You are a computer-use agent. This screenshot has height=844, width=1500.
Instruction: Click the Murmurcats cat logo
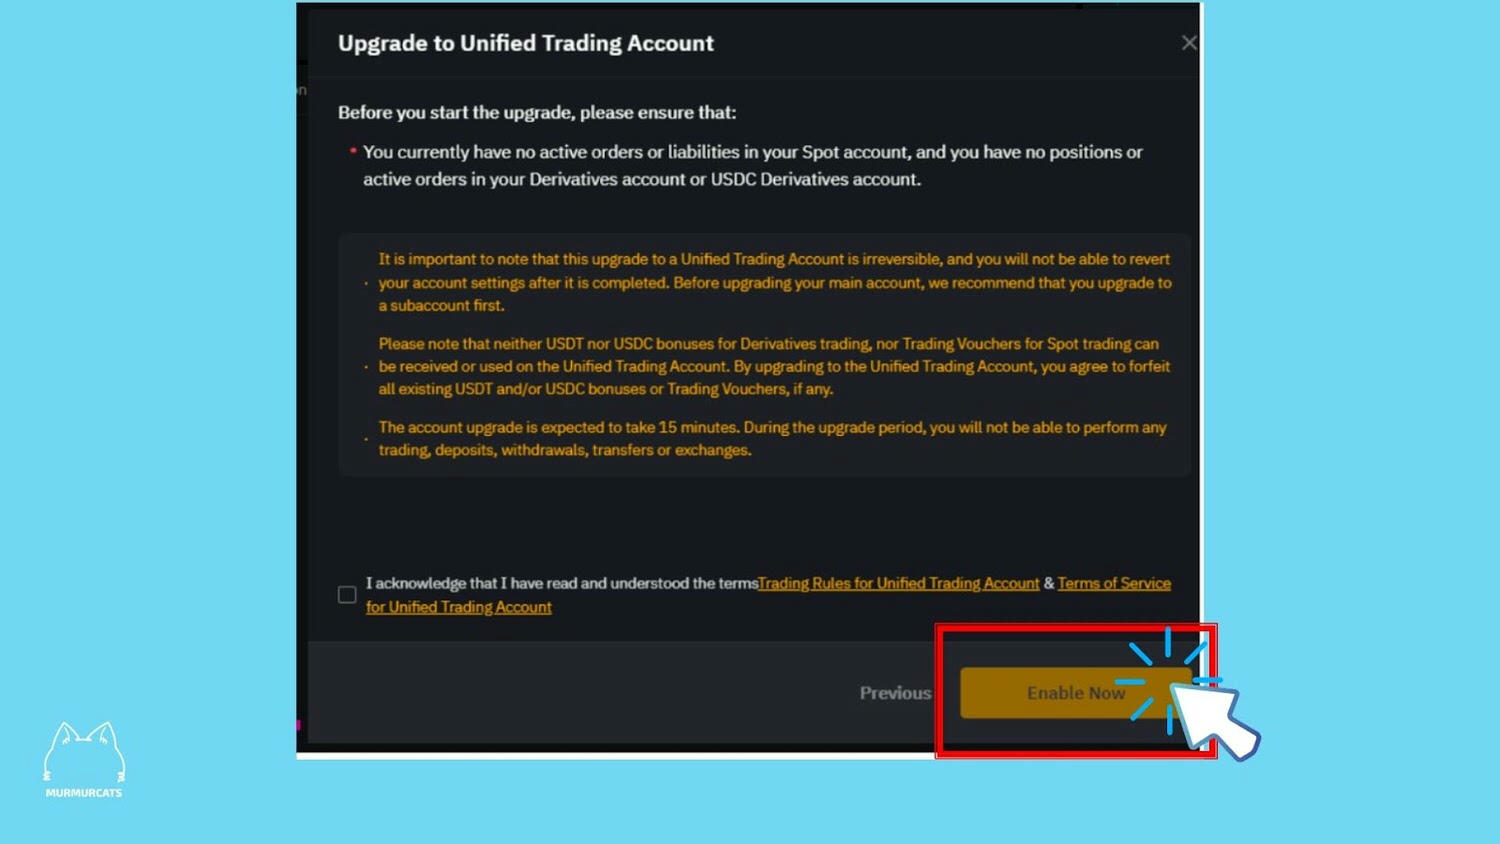(84, 752)
